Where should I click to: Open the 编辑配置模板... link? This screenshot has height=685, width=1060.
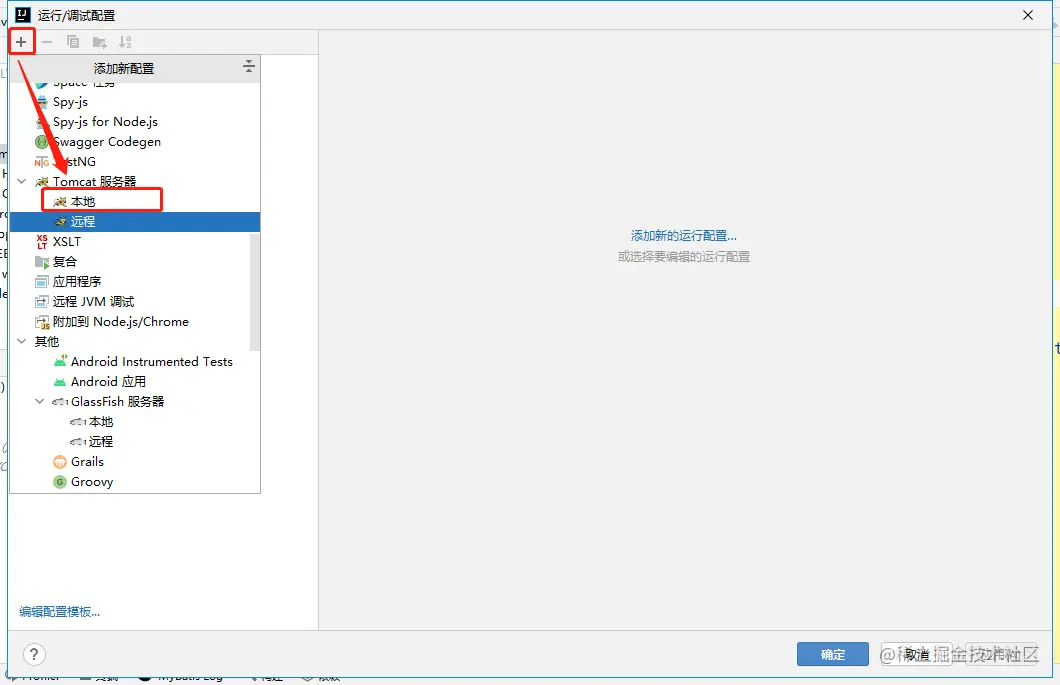(x=59, y=612)
